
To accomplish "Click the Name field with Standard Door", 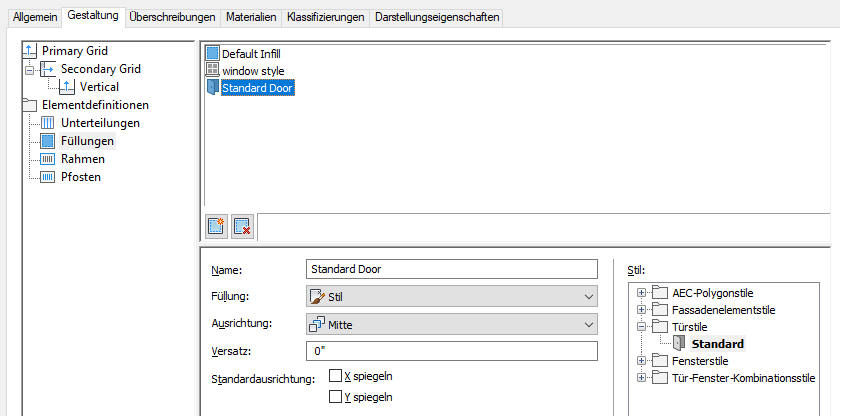I will [452, 269].
